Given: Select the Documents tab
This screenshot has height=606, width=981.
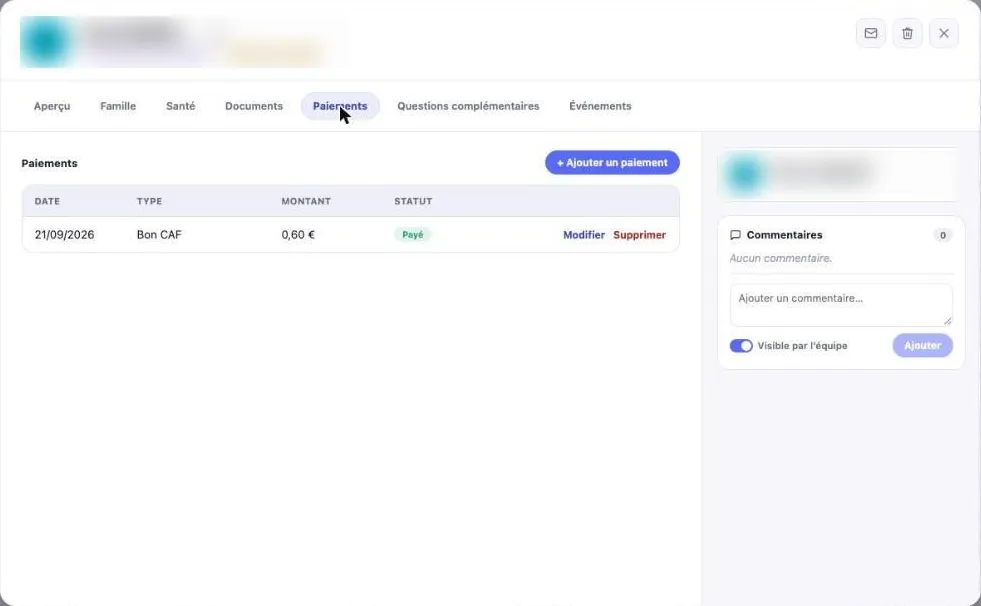Looking at the screenshot, I should (254, 106).
